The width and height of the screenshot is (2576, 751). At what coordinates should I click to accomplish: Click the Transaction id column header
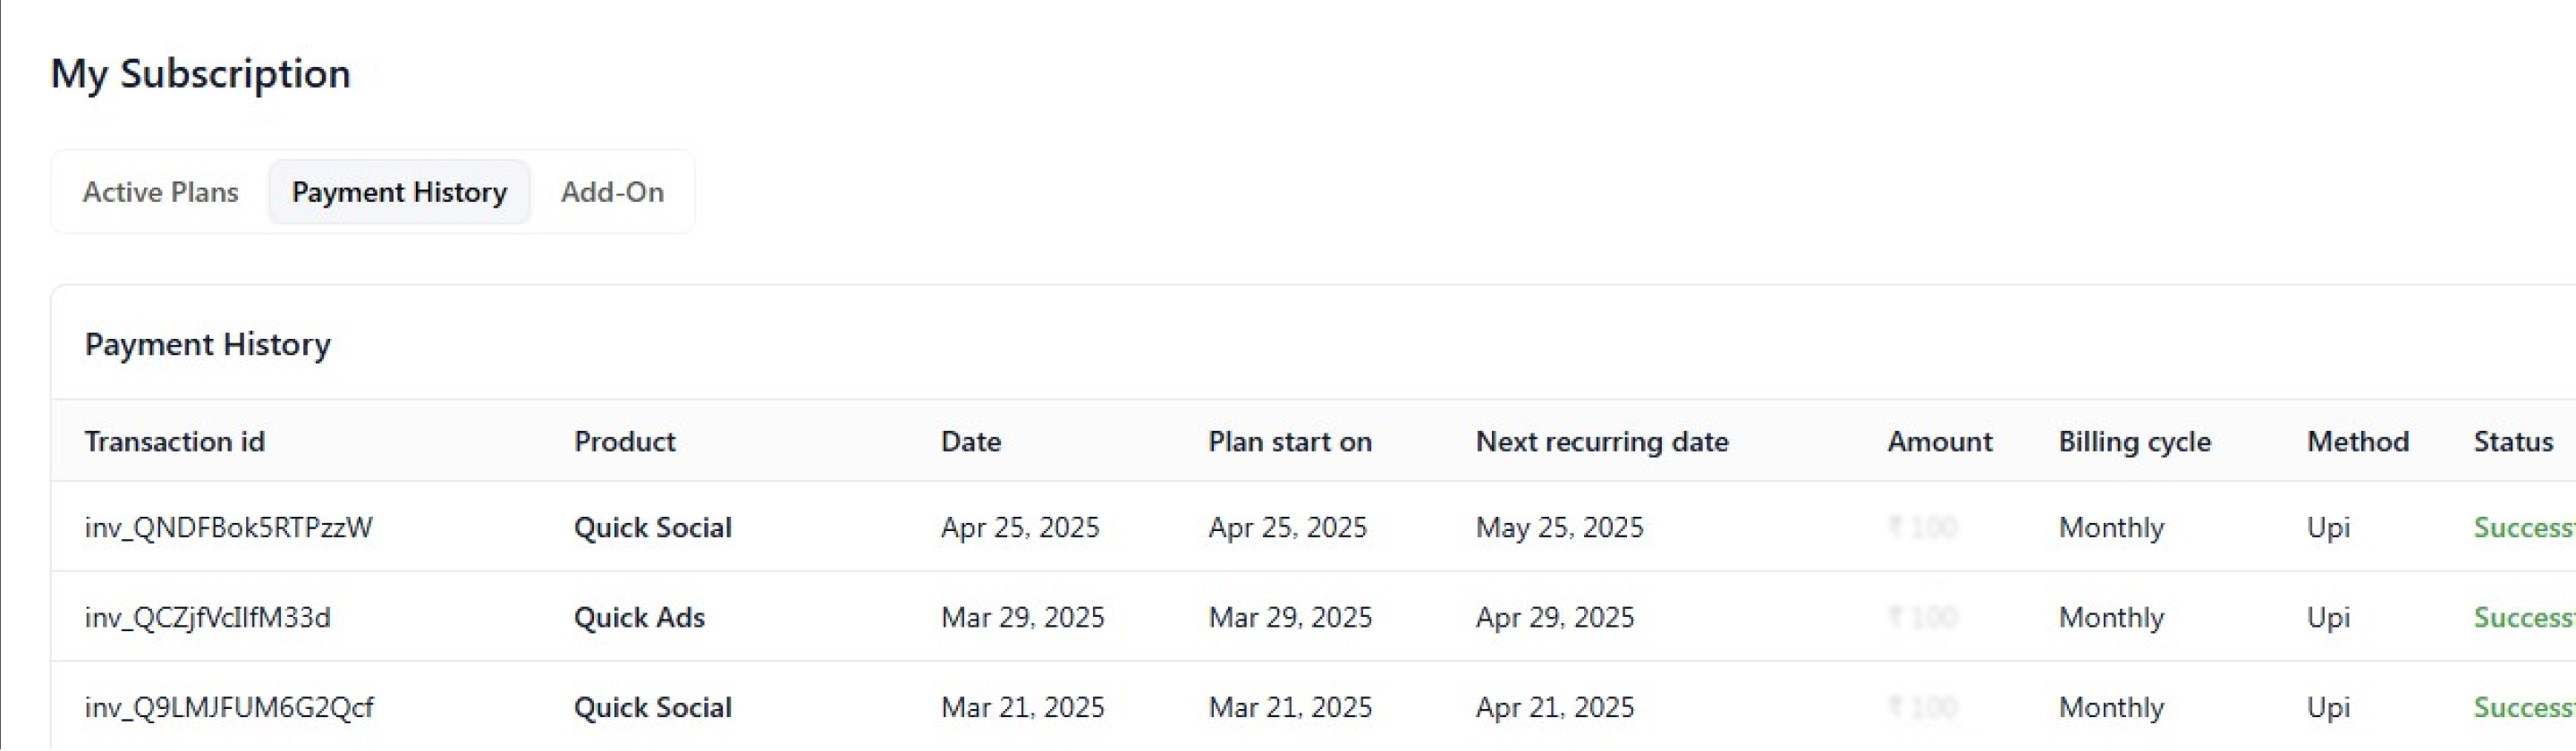click(175, 442)
